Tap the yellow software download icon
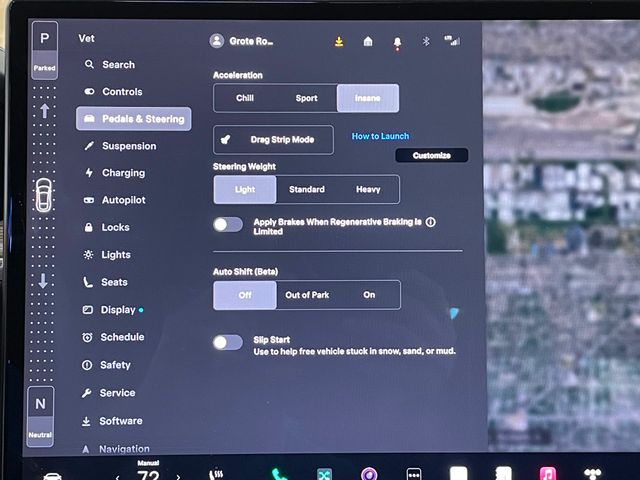Image resolution: width=640 pixels, height=480 pixels. (339, 41)
